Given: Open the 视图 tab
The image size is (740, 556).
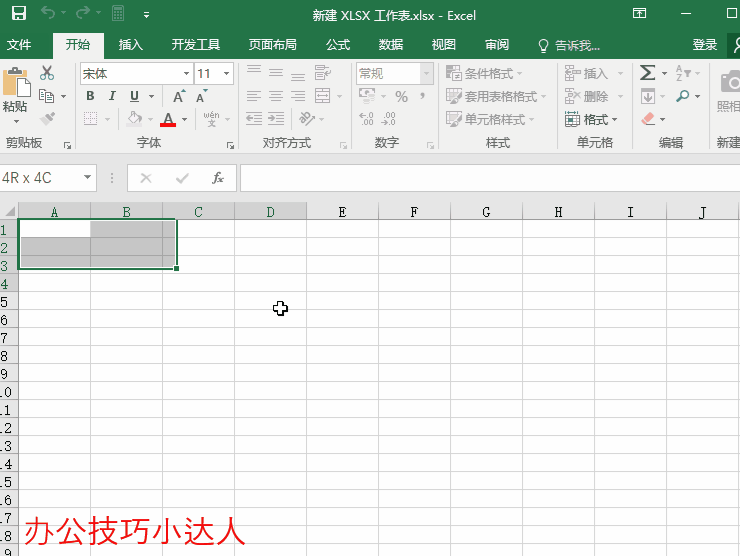Looking at the screenshot, I should pos(444,45).
